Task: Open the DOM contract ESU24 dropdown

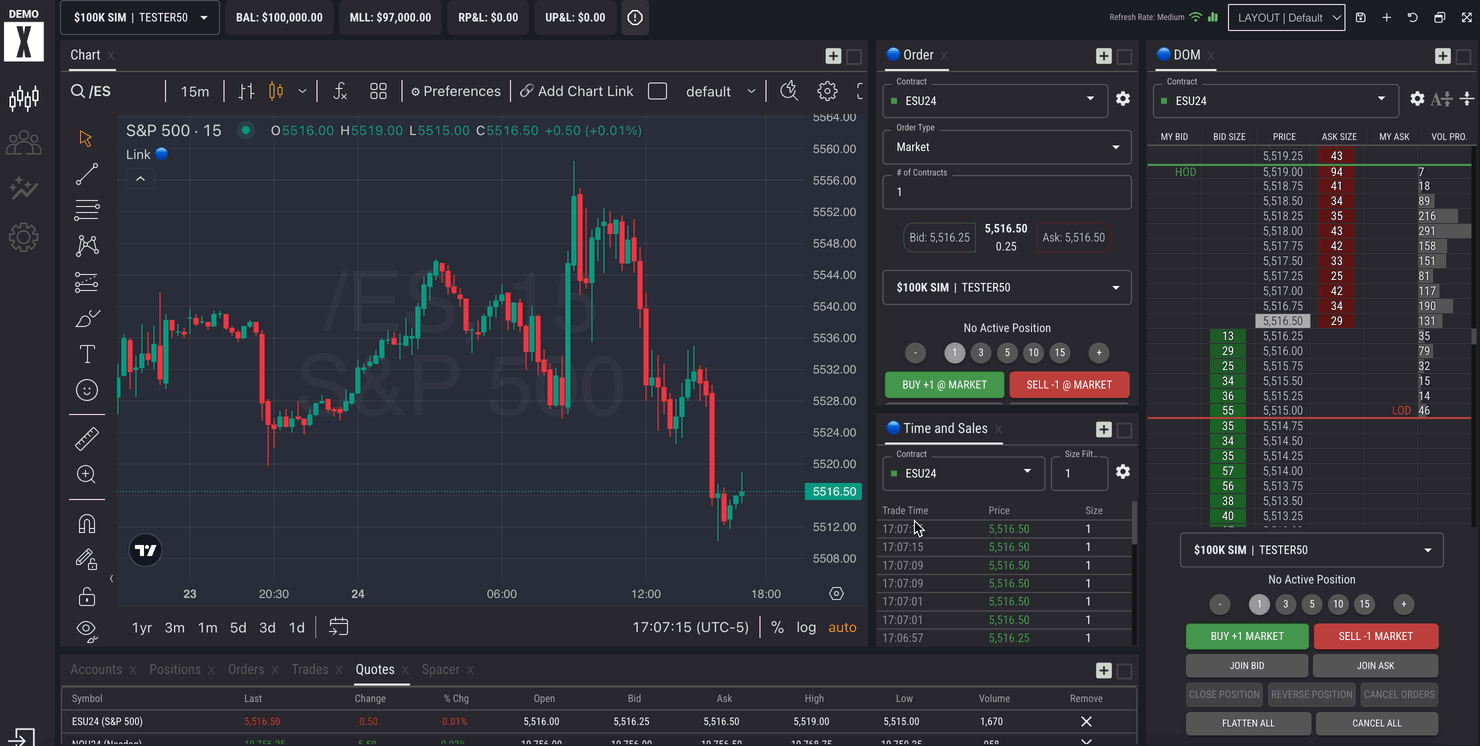Action: point(1275,100)
